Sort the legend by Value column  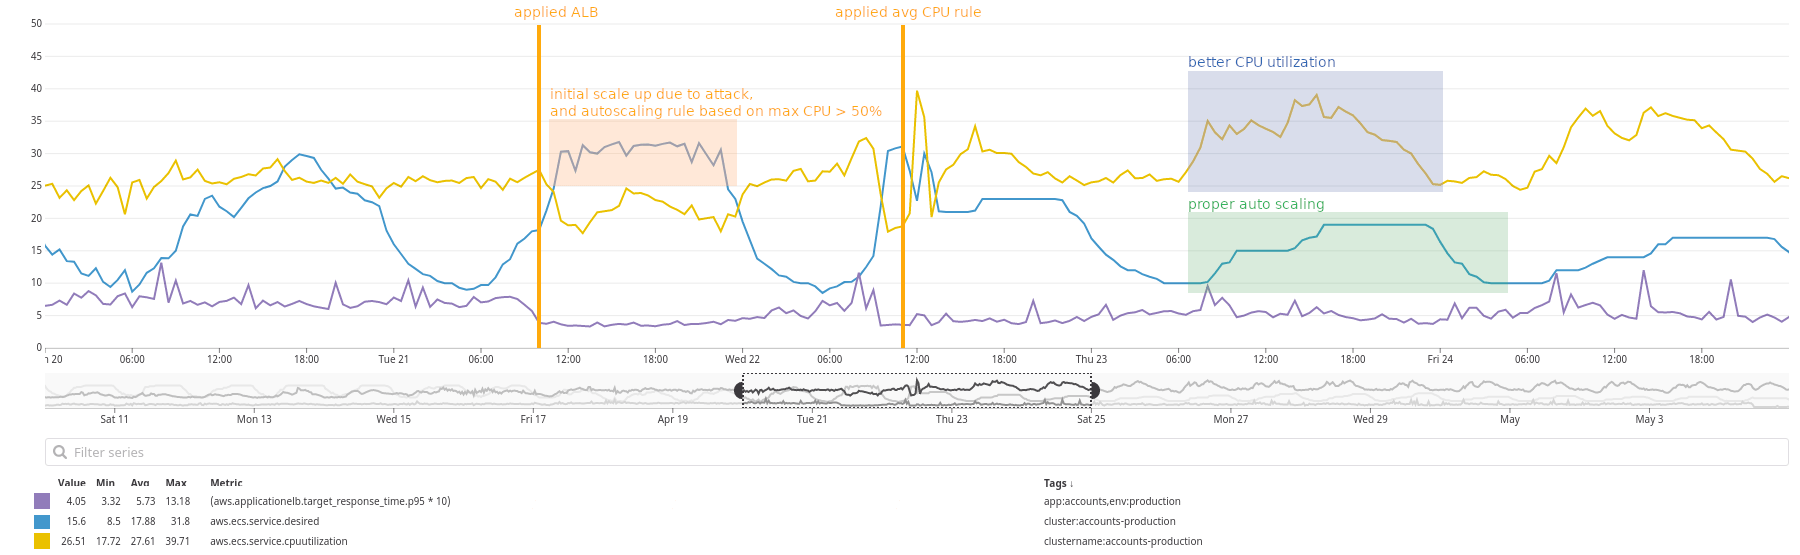[x=71, y=483]
